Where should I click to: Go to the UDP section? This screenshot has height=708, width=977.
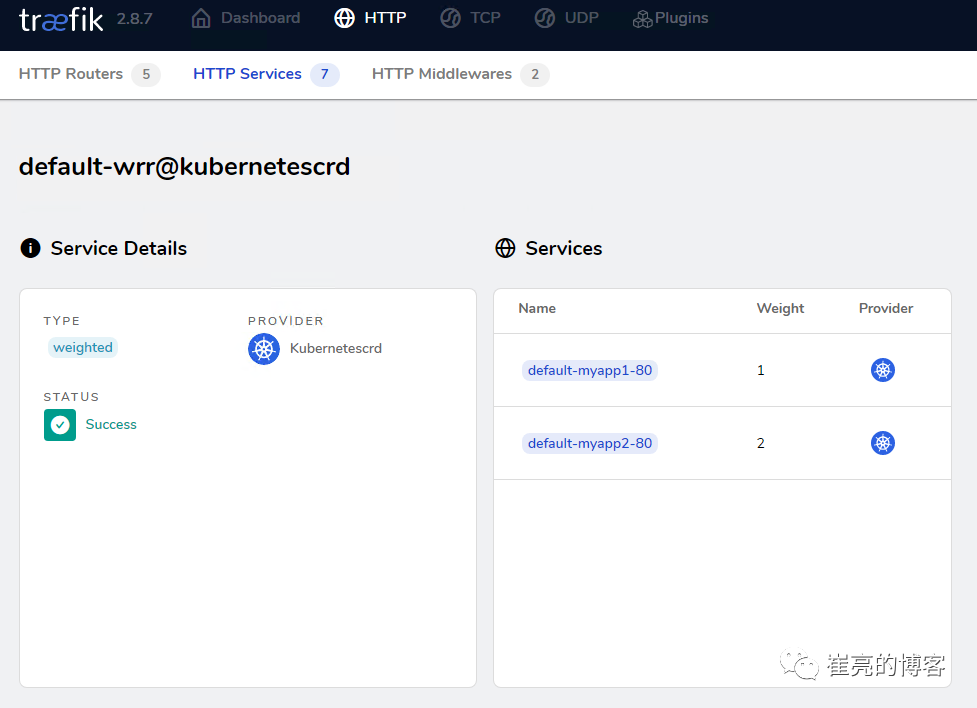(566, 18)
